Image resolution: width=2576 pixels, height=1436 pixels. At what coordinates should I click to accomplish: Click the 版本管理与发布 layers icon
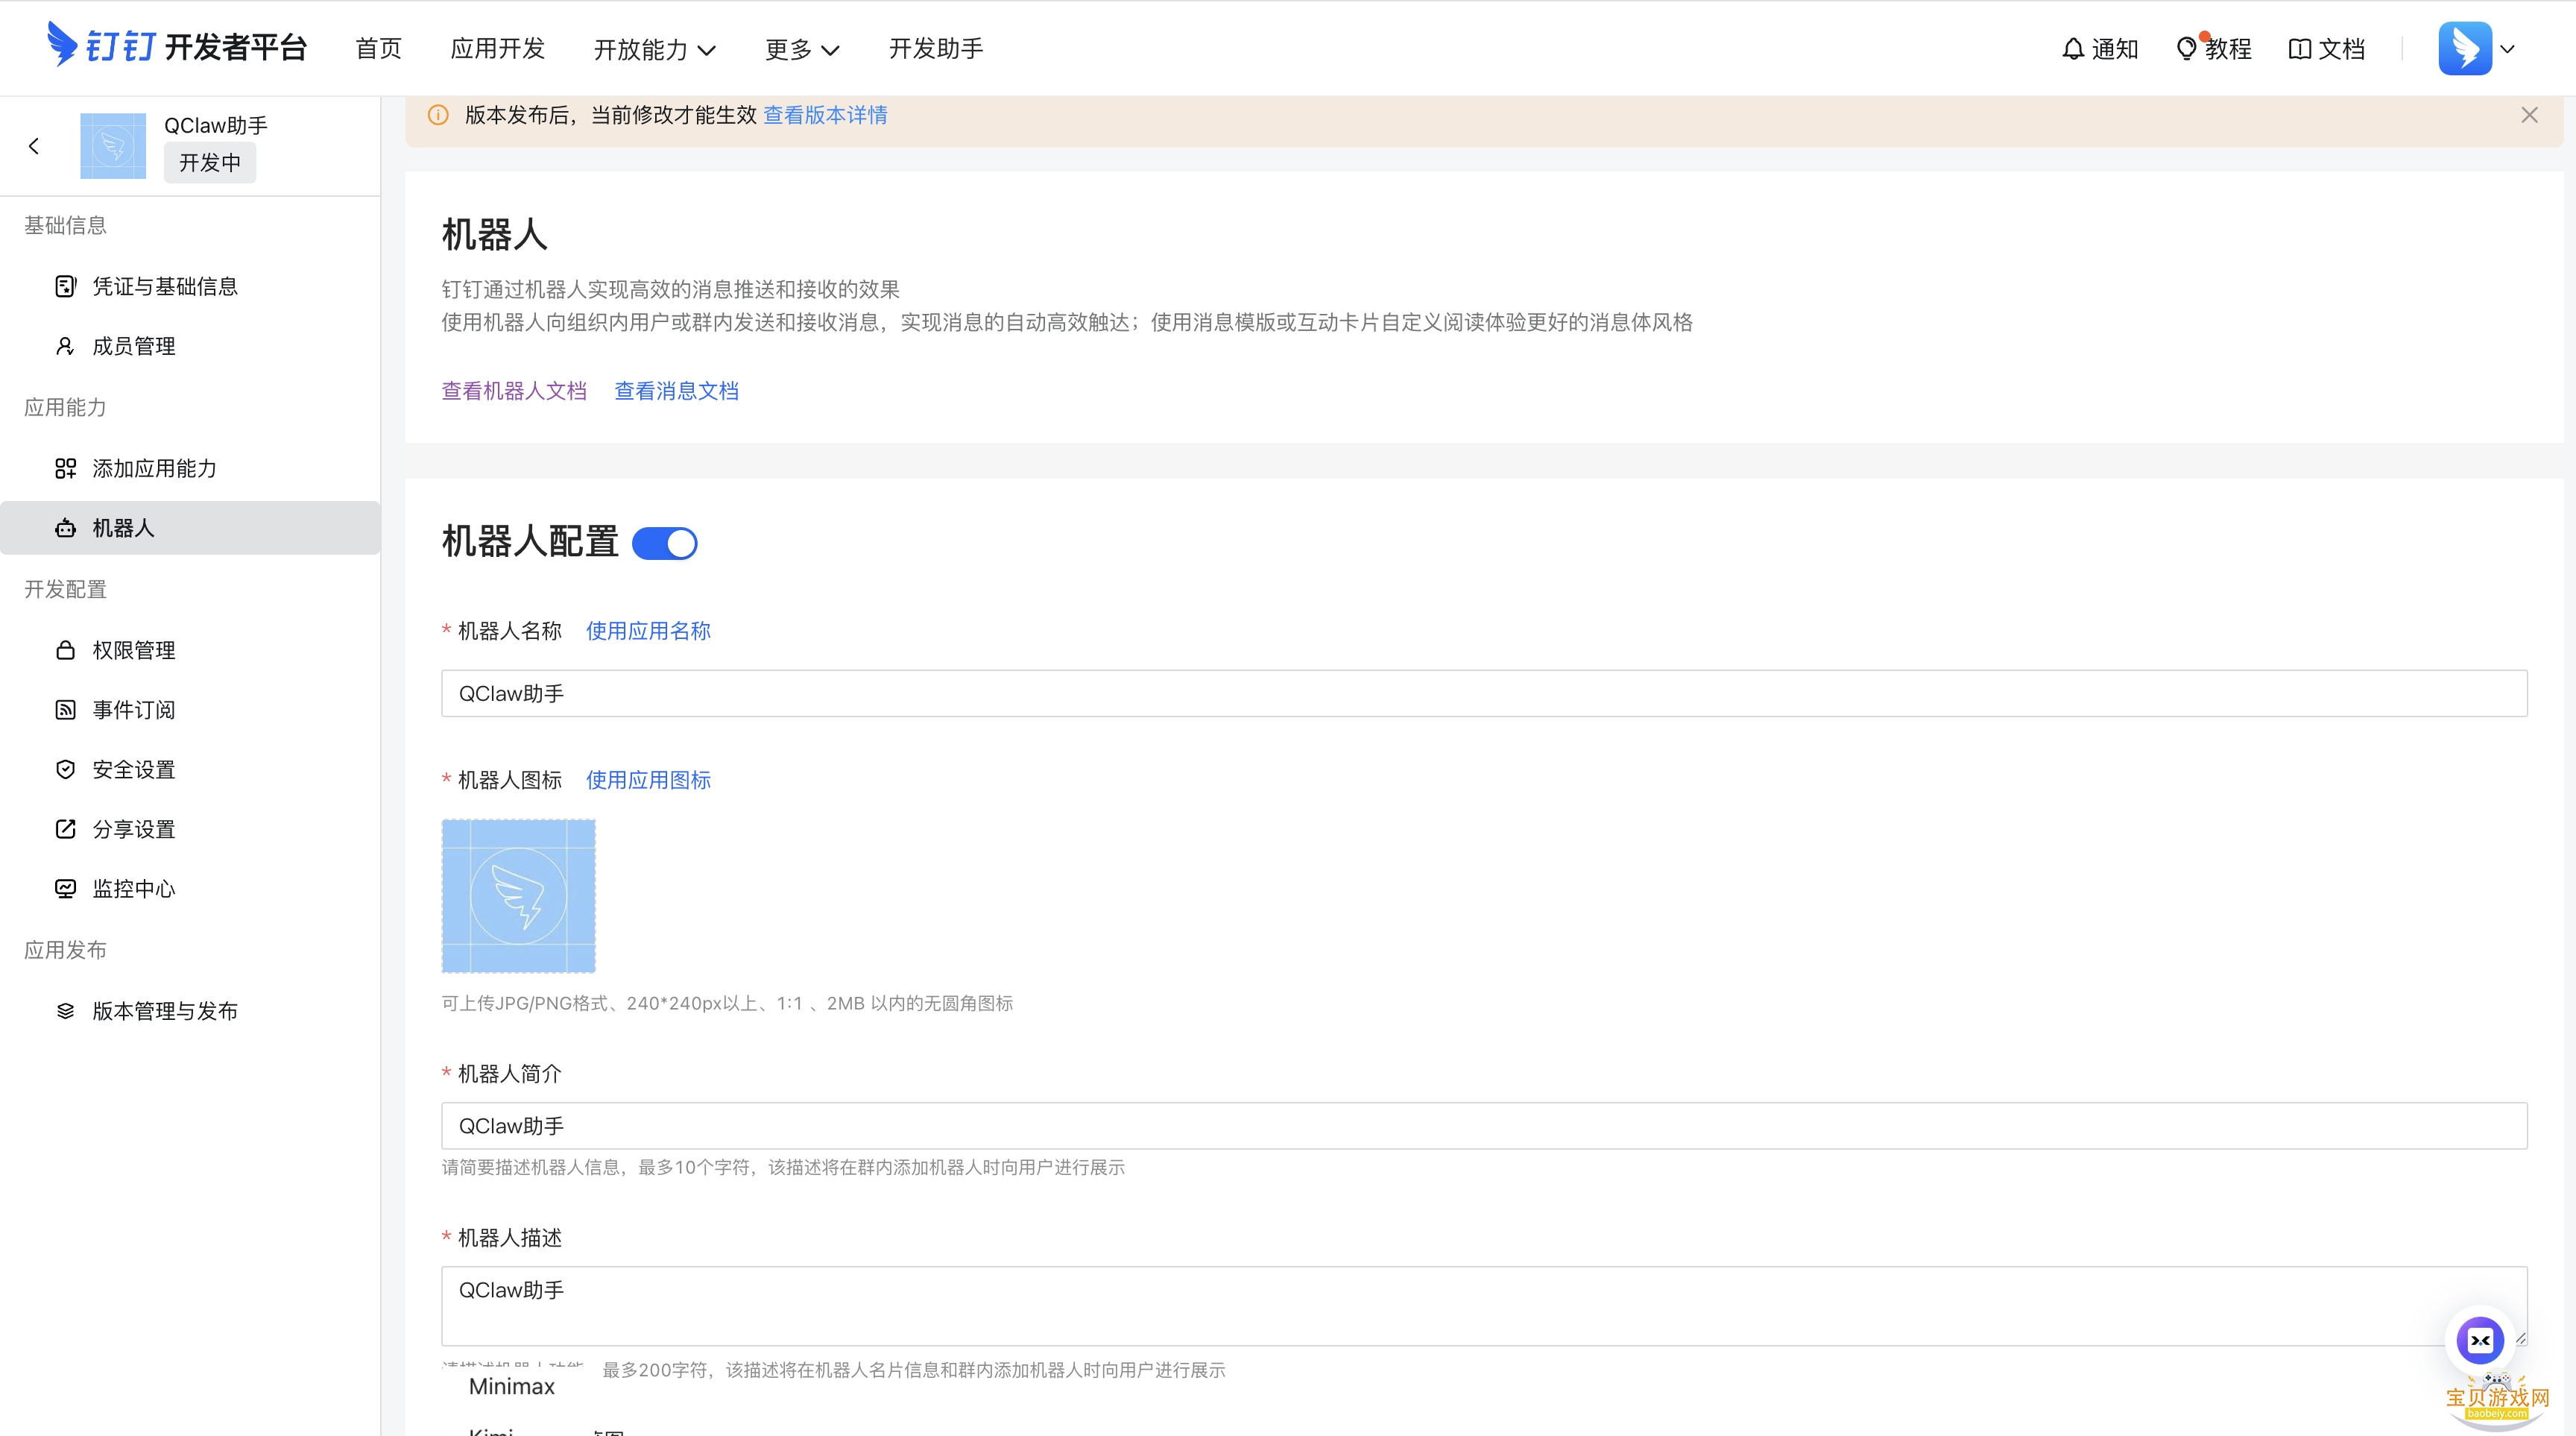(x=65, y=1011)
